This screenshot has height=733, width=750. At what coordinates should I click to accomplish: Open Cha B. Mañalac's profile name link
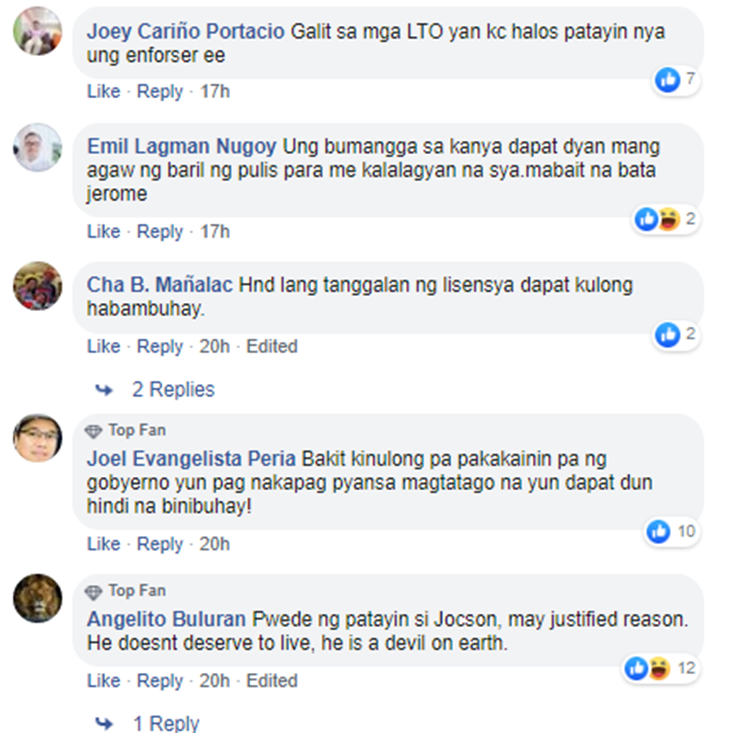(x=160, y=285)
